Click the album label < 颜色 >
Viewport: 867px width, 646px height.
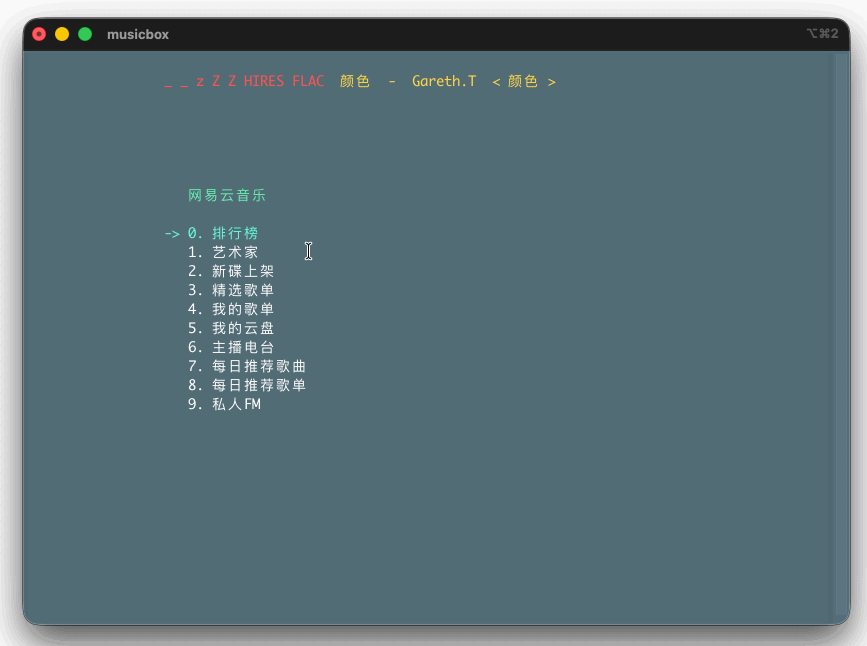coord(524,81)
